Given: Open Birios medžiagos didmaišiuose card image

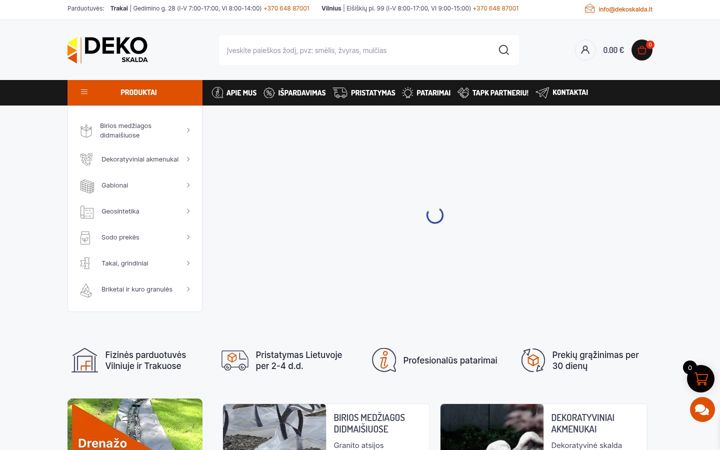Looking at the screenshot, I should [275, 427].
